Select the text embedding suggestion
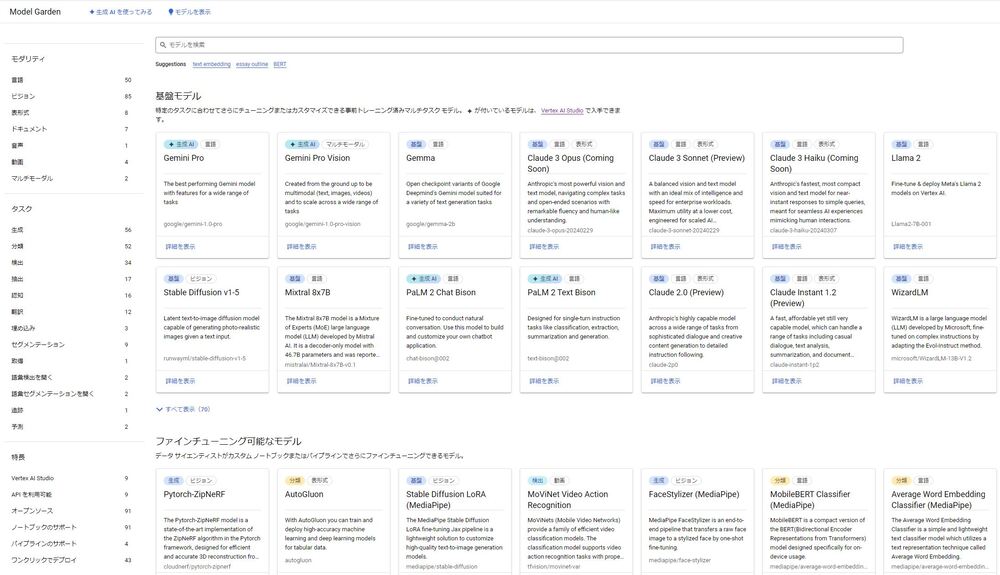 click(212, 64)
